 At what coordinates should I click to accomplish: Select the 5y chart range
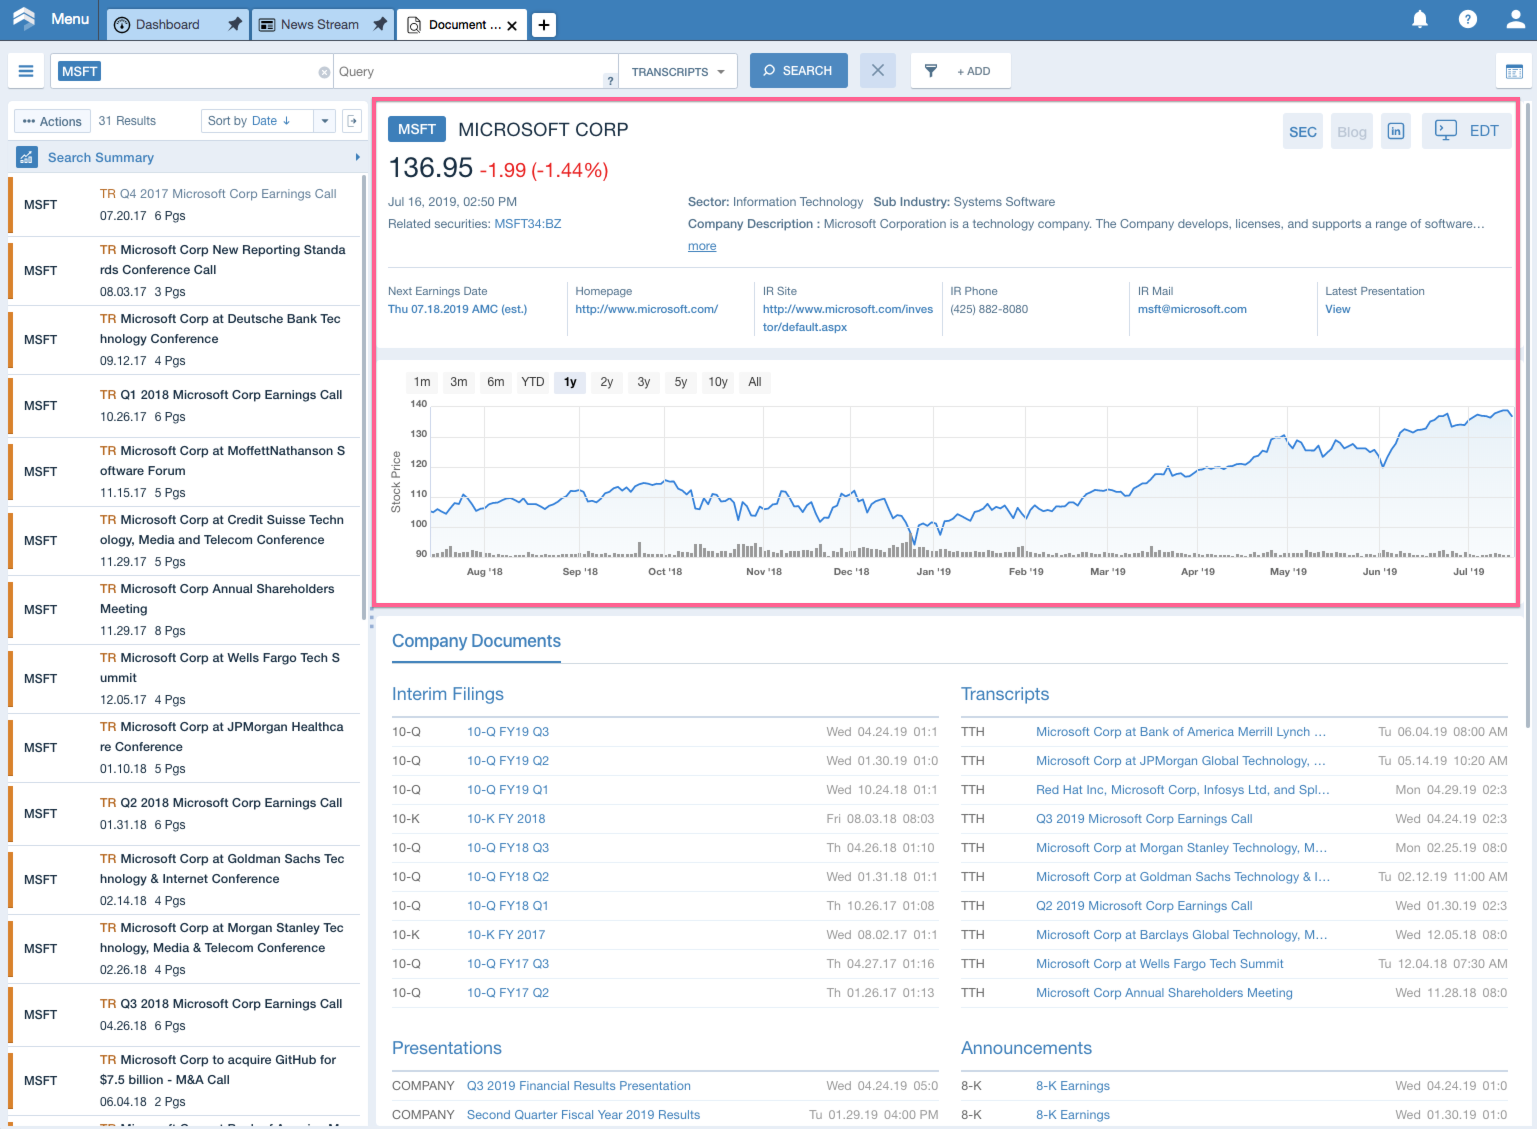(x=681, y=382)
